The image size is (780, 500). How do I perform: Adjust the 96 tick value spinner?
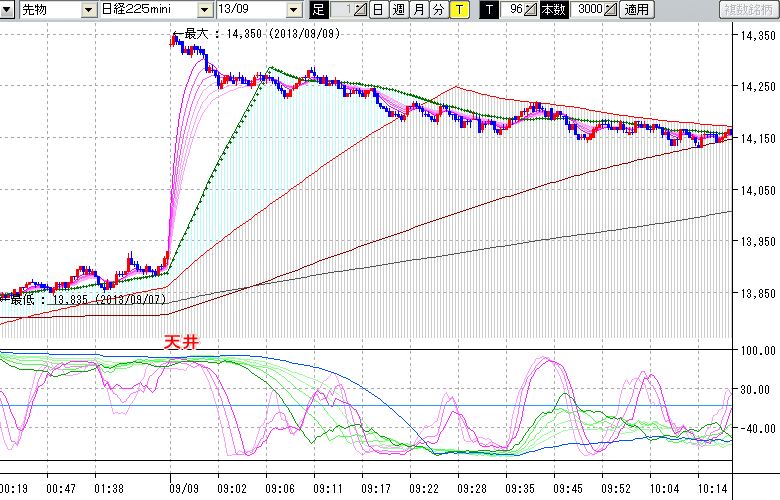coord(531,10)
